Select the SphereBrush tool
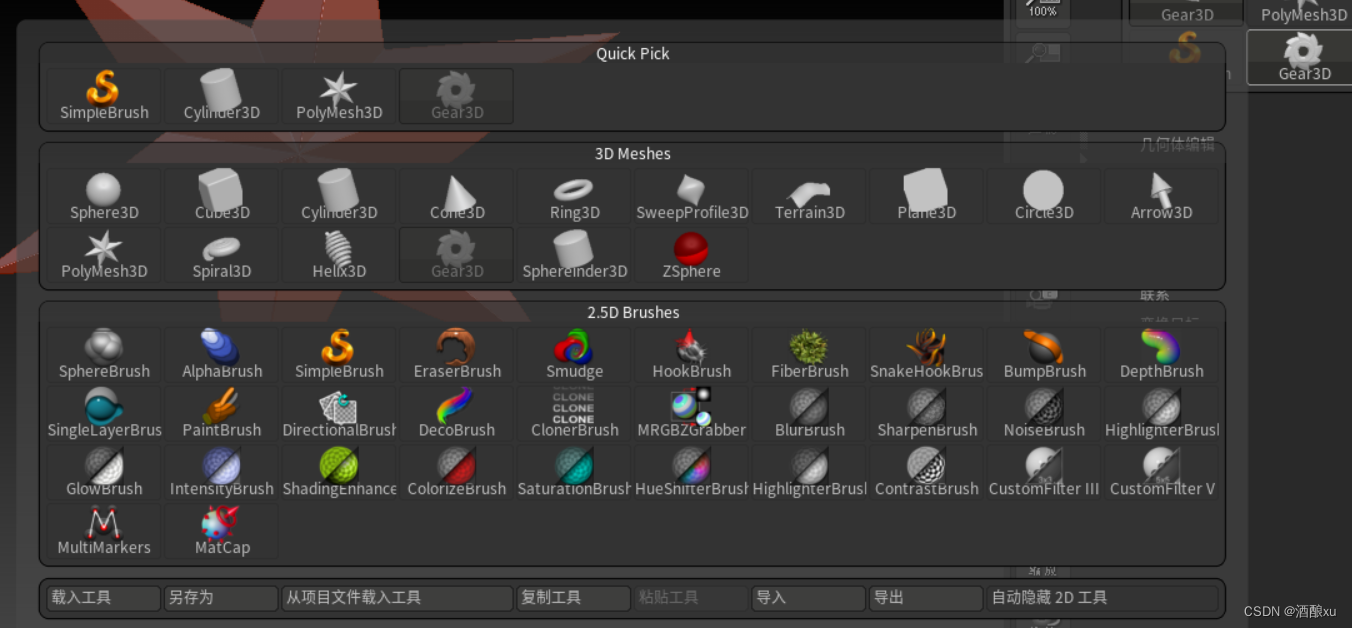Image resolution: width=1352 pixels, height=628 pixels. (x=104, y=356)
